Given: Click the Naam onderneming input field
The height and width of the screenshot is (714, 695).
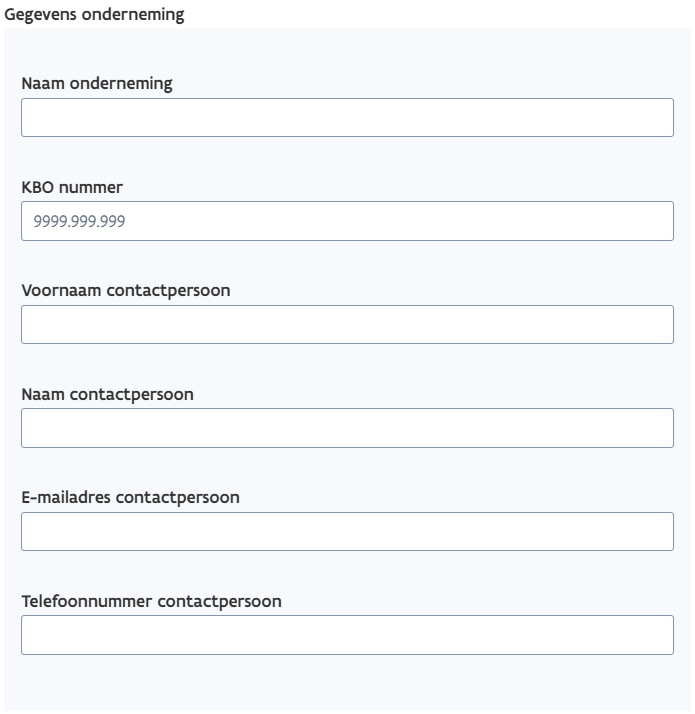Looking at the screenshot, I should pos(347,117).
